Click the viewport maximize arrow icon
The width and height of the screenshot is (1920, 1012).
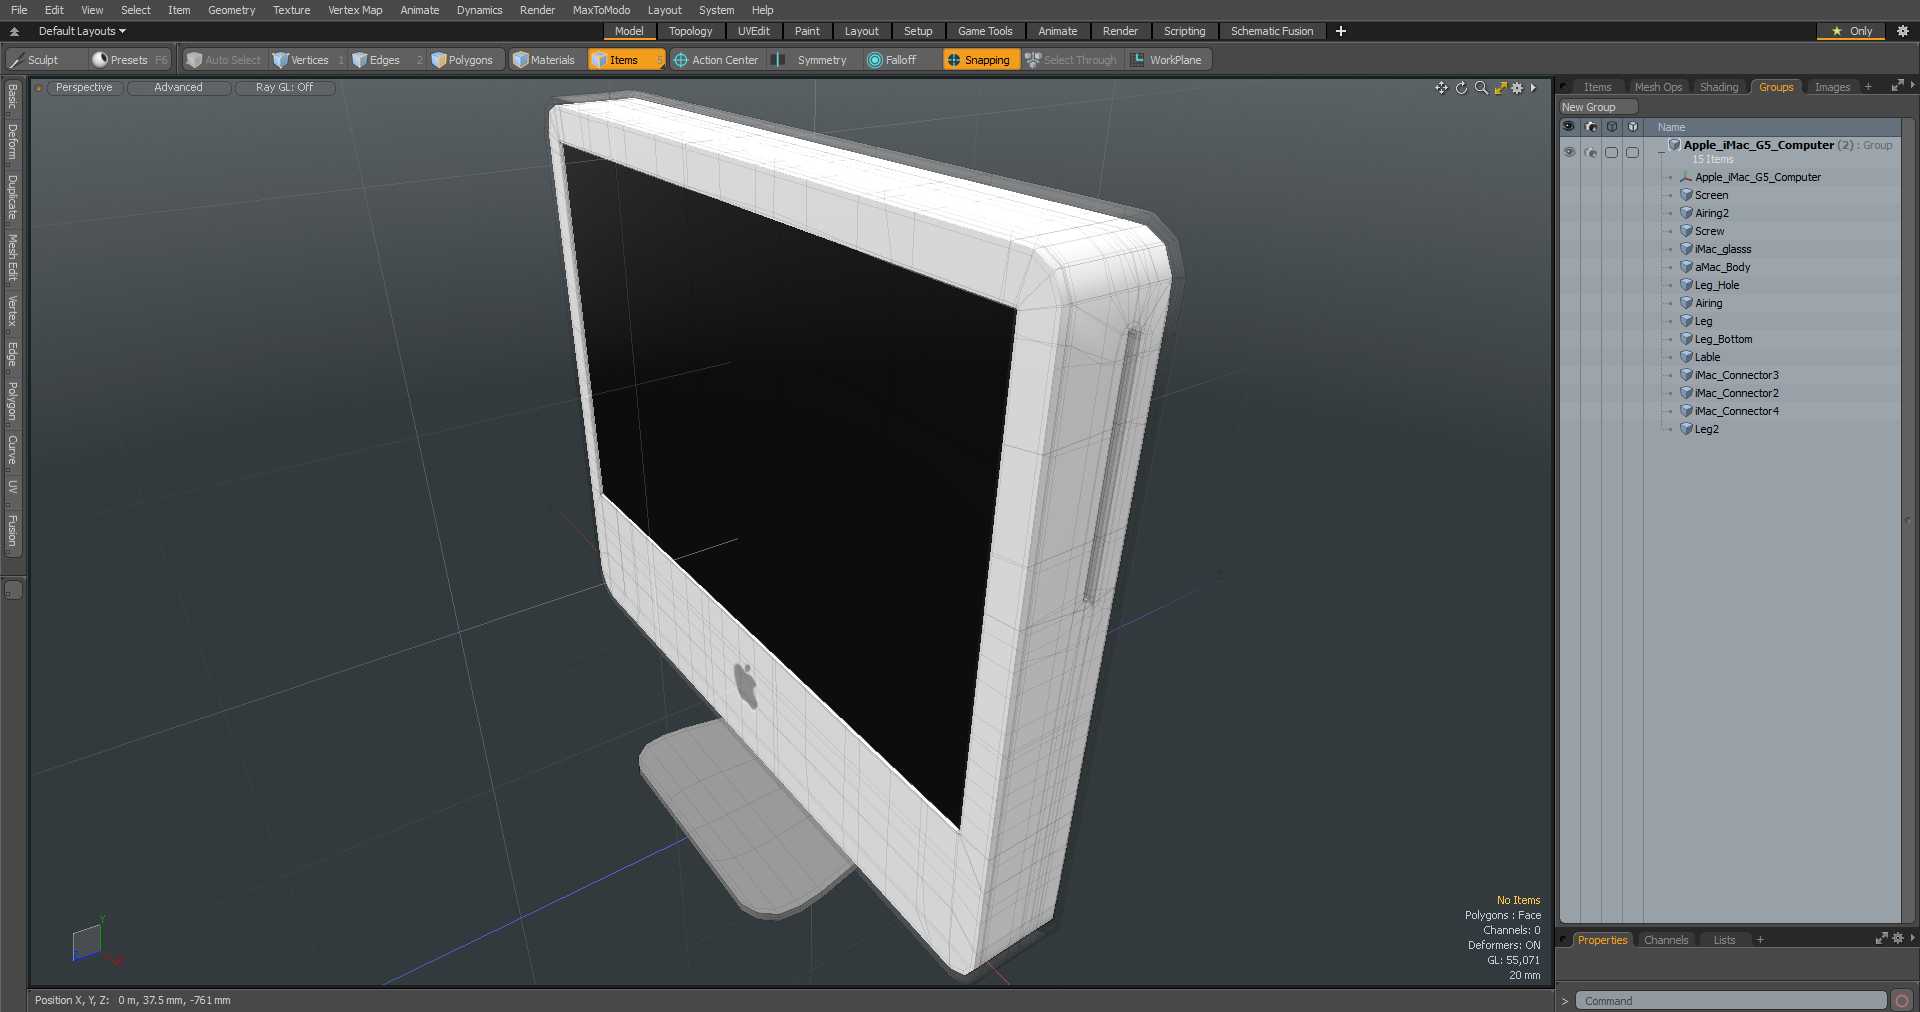(1500, 88)
